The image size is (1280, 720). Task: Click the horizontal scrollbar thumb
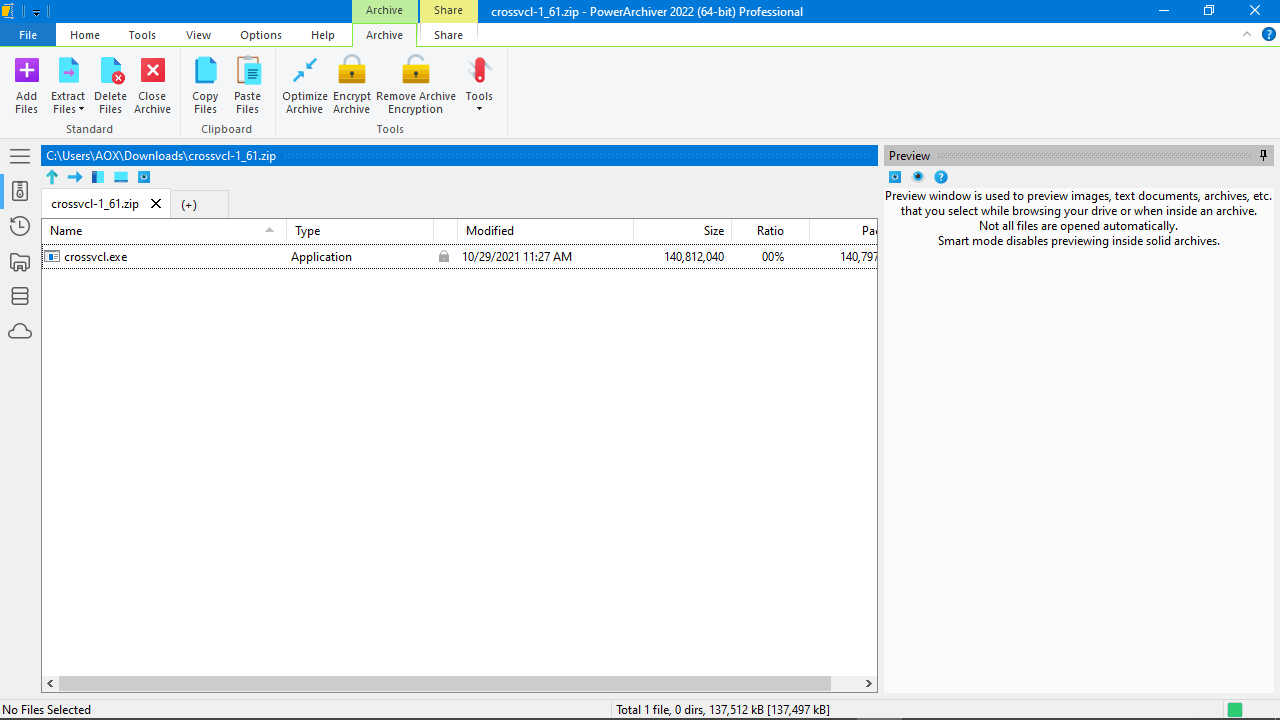tap(444, 684)
